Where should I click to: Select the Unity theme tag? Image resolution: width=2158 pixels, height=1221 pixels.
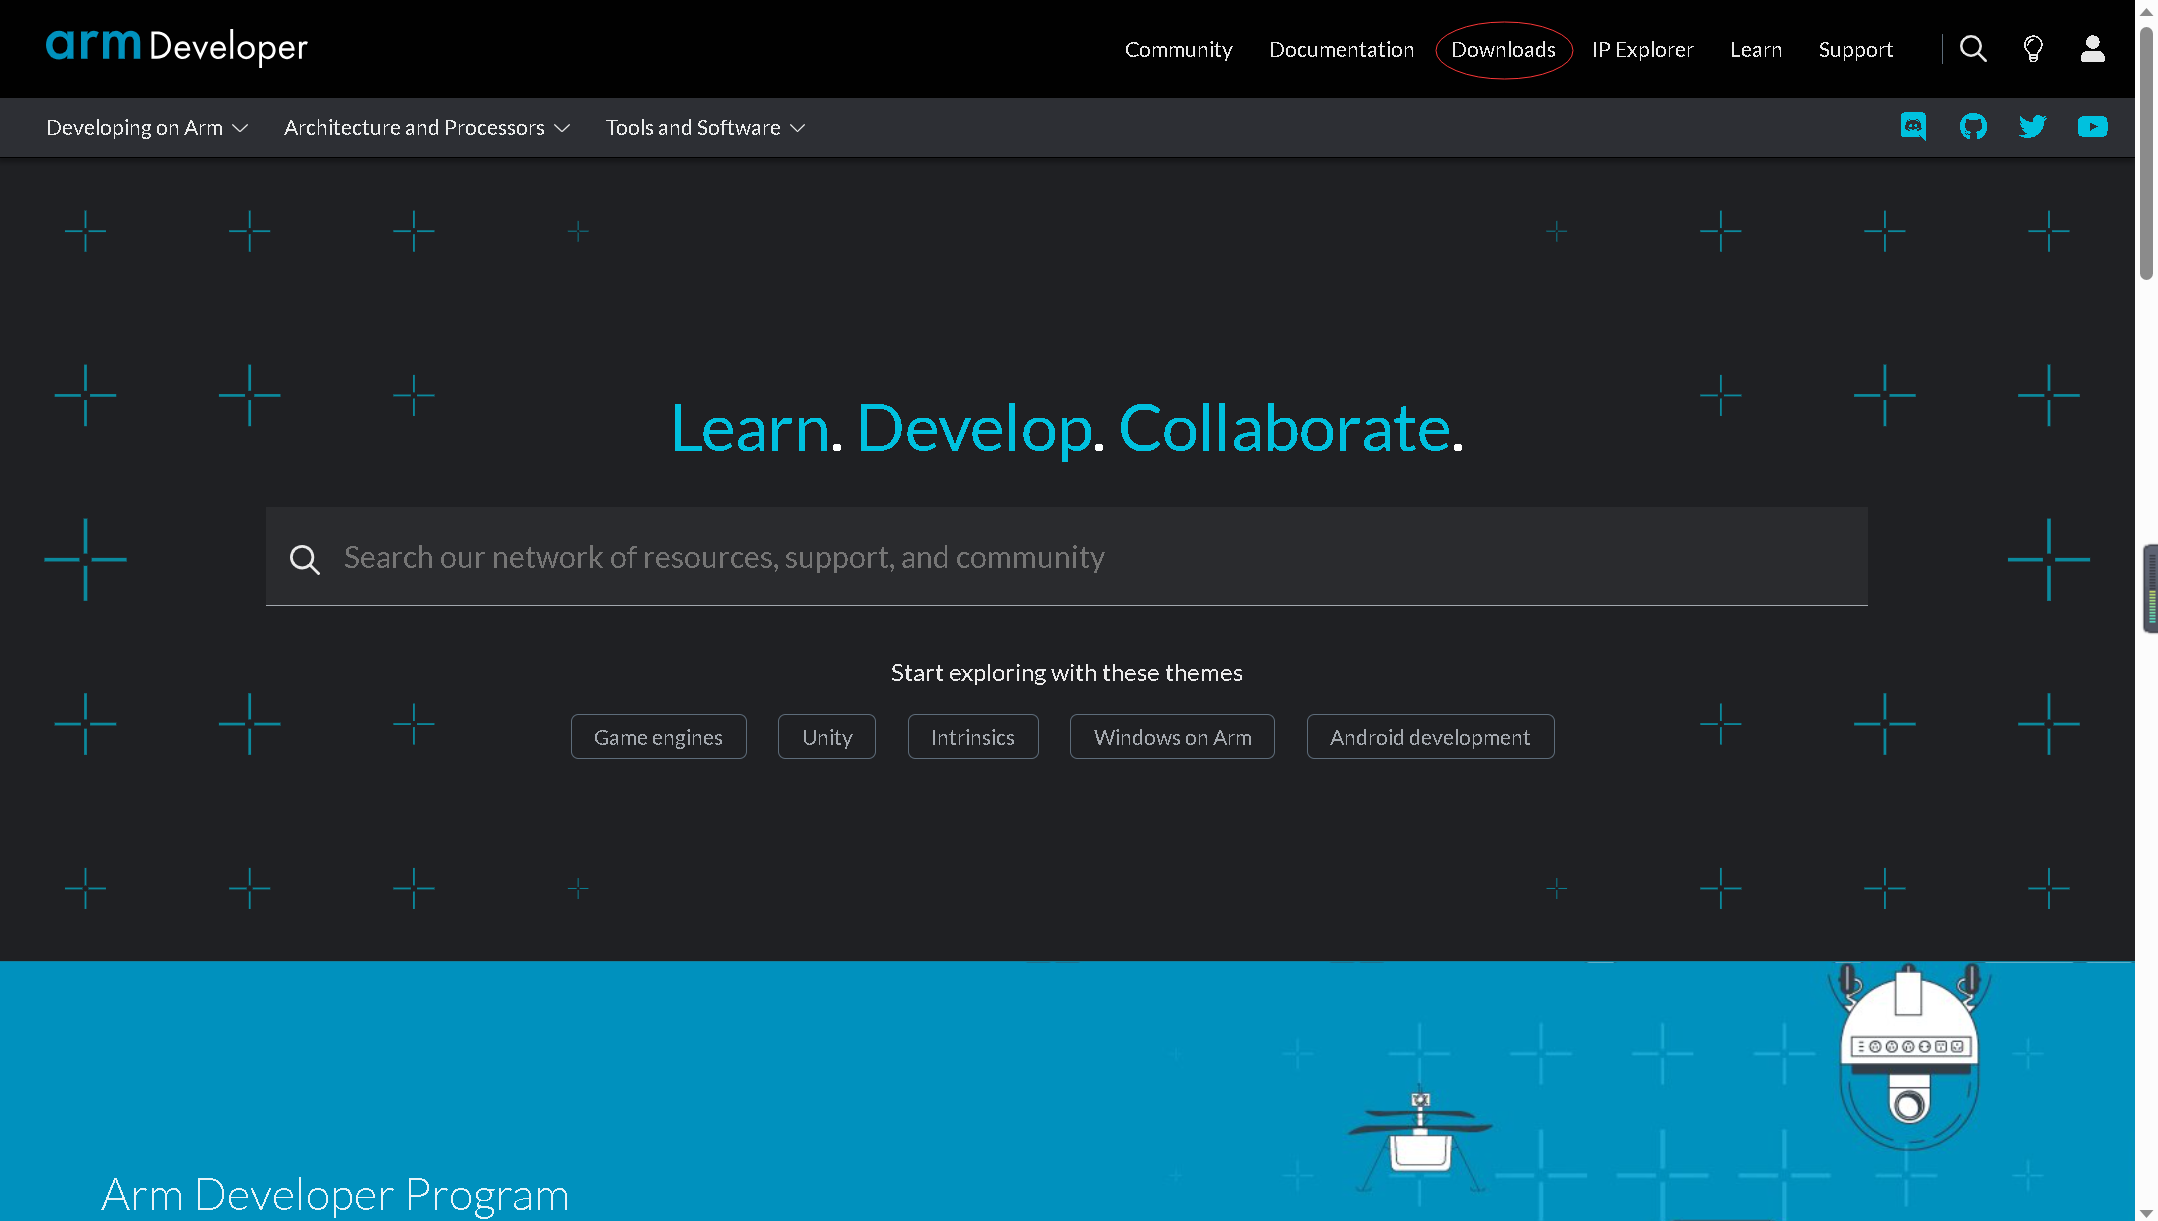827,736
